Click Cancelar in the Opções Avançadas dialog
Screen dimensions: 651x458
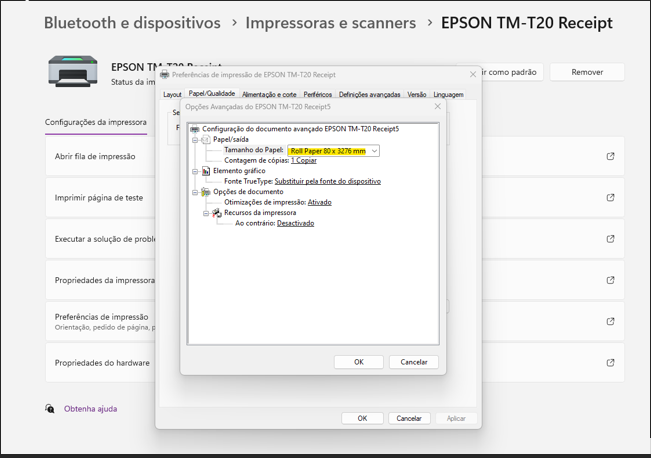pyautogui.click(x=414, y=362)
